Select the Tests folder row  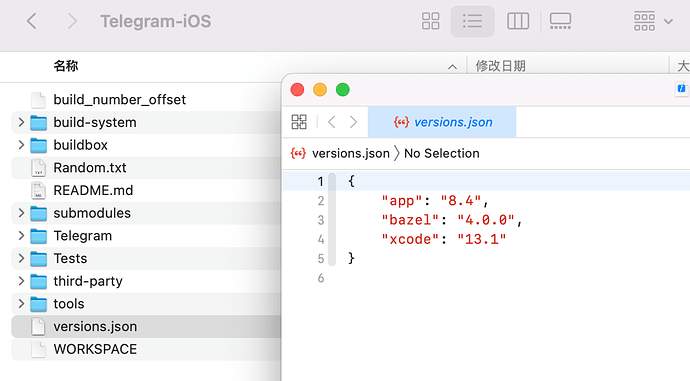click(146, 258)
